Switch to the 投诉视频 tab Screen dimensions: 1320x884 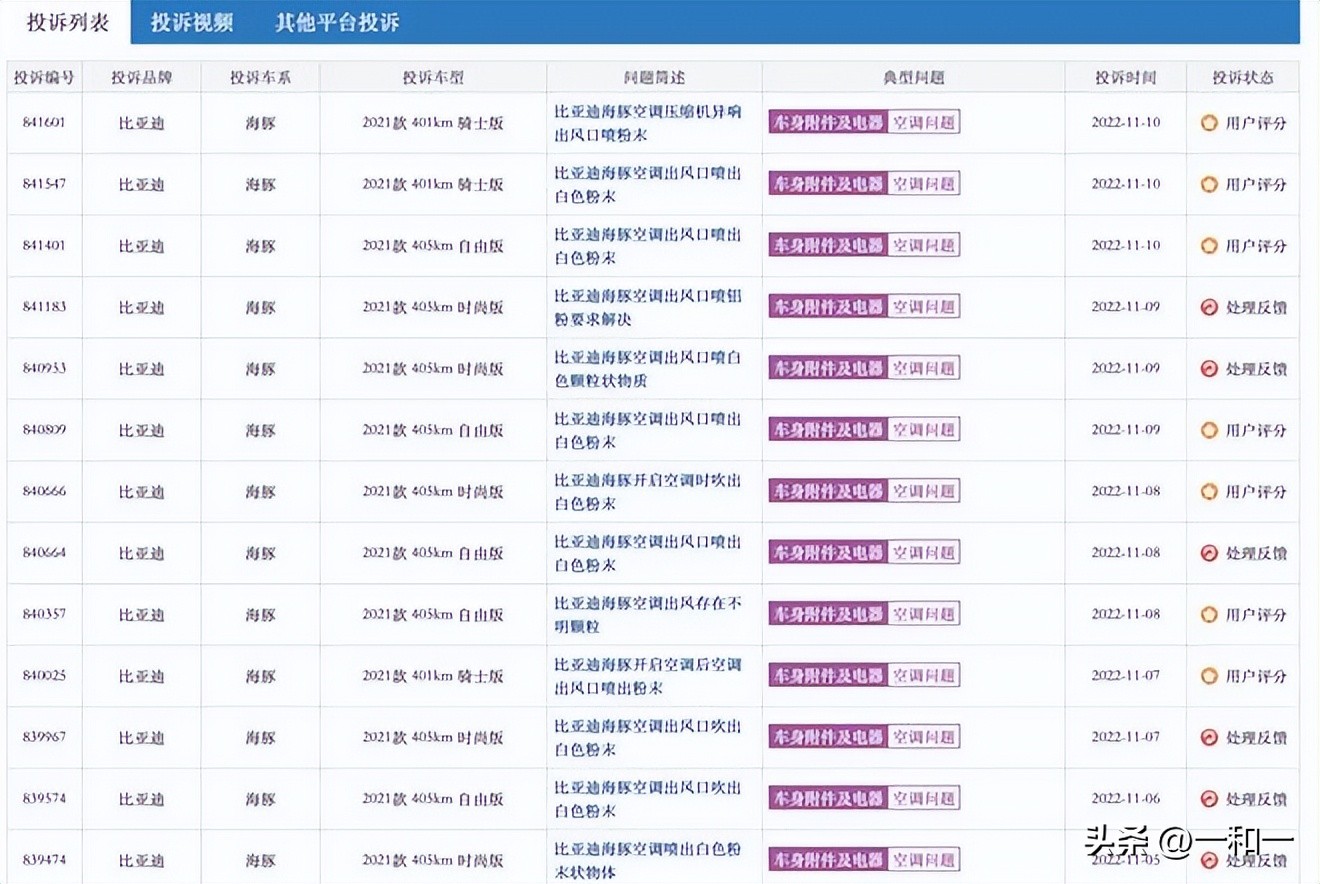(x=192, y=22)
